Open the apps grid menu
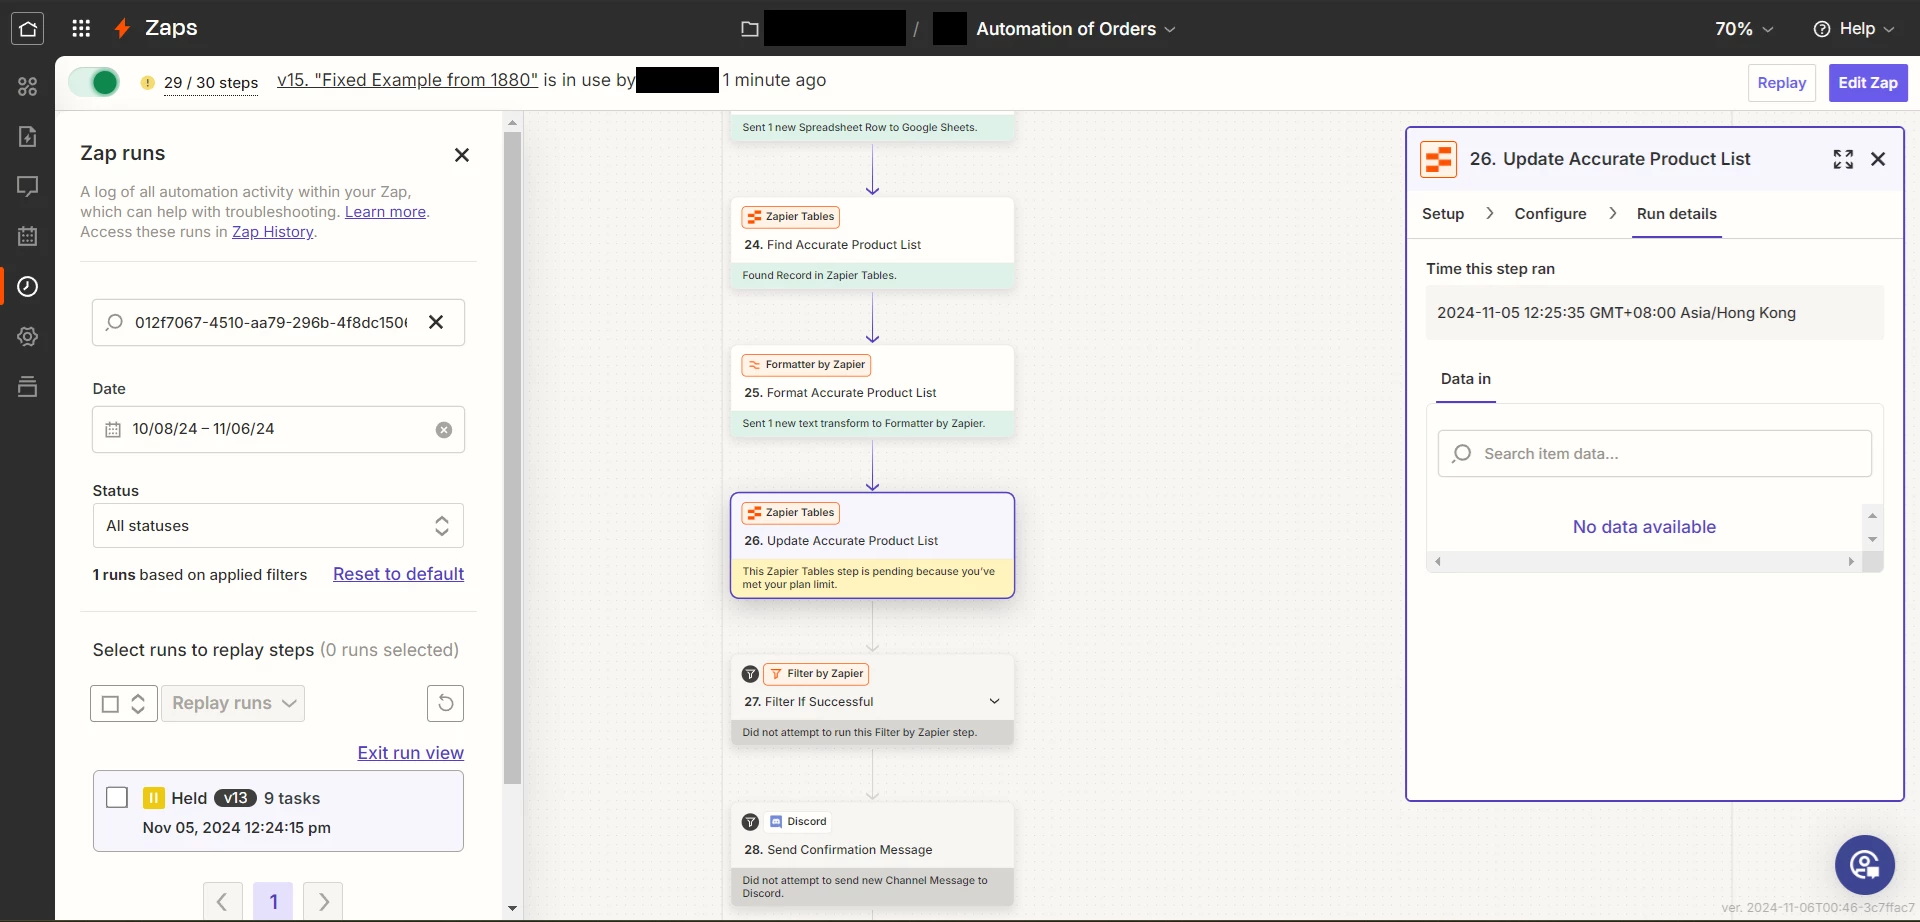Screen dimensions: 1920x922 coord(81,29)
